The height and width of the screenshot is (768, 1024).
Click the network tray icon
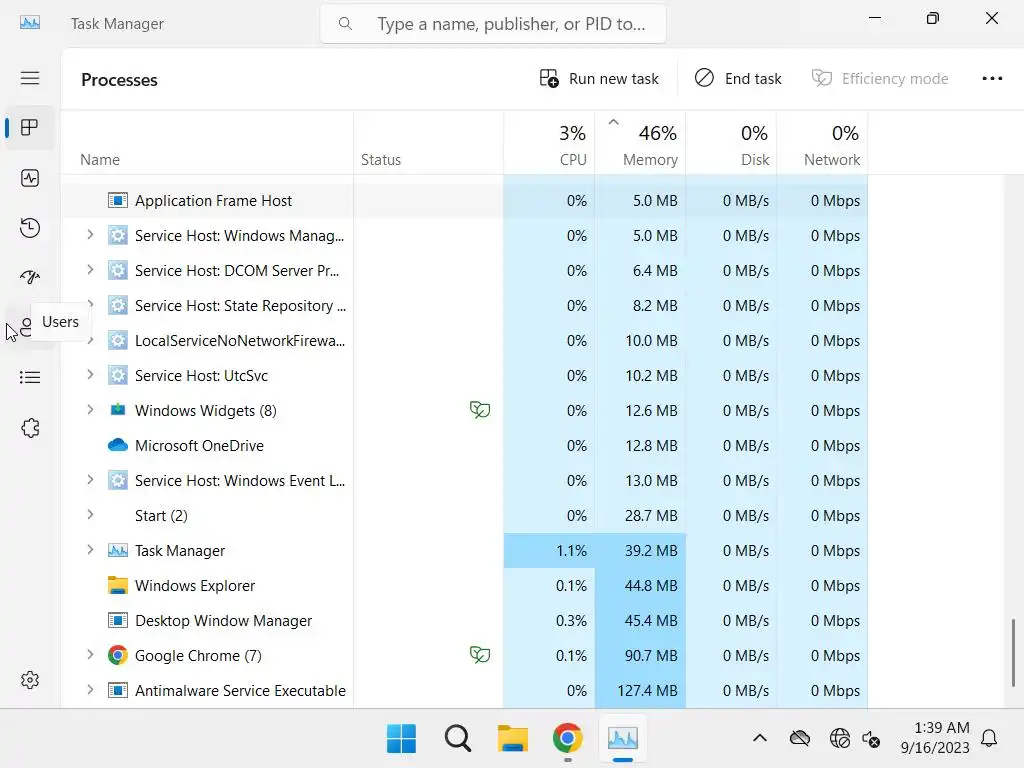pos(840,739)
